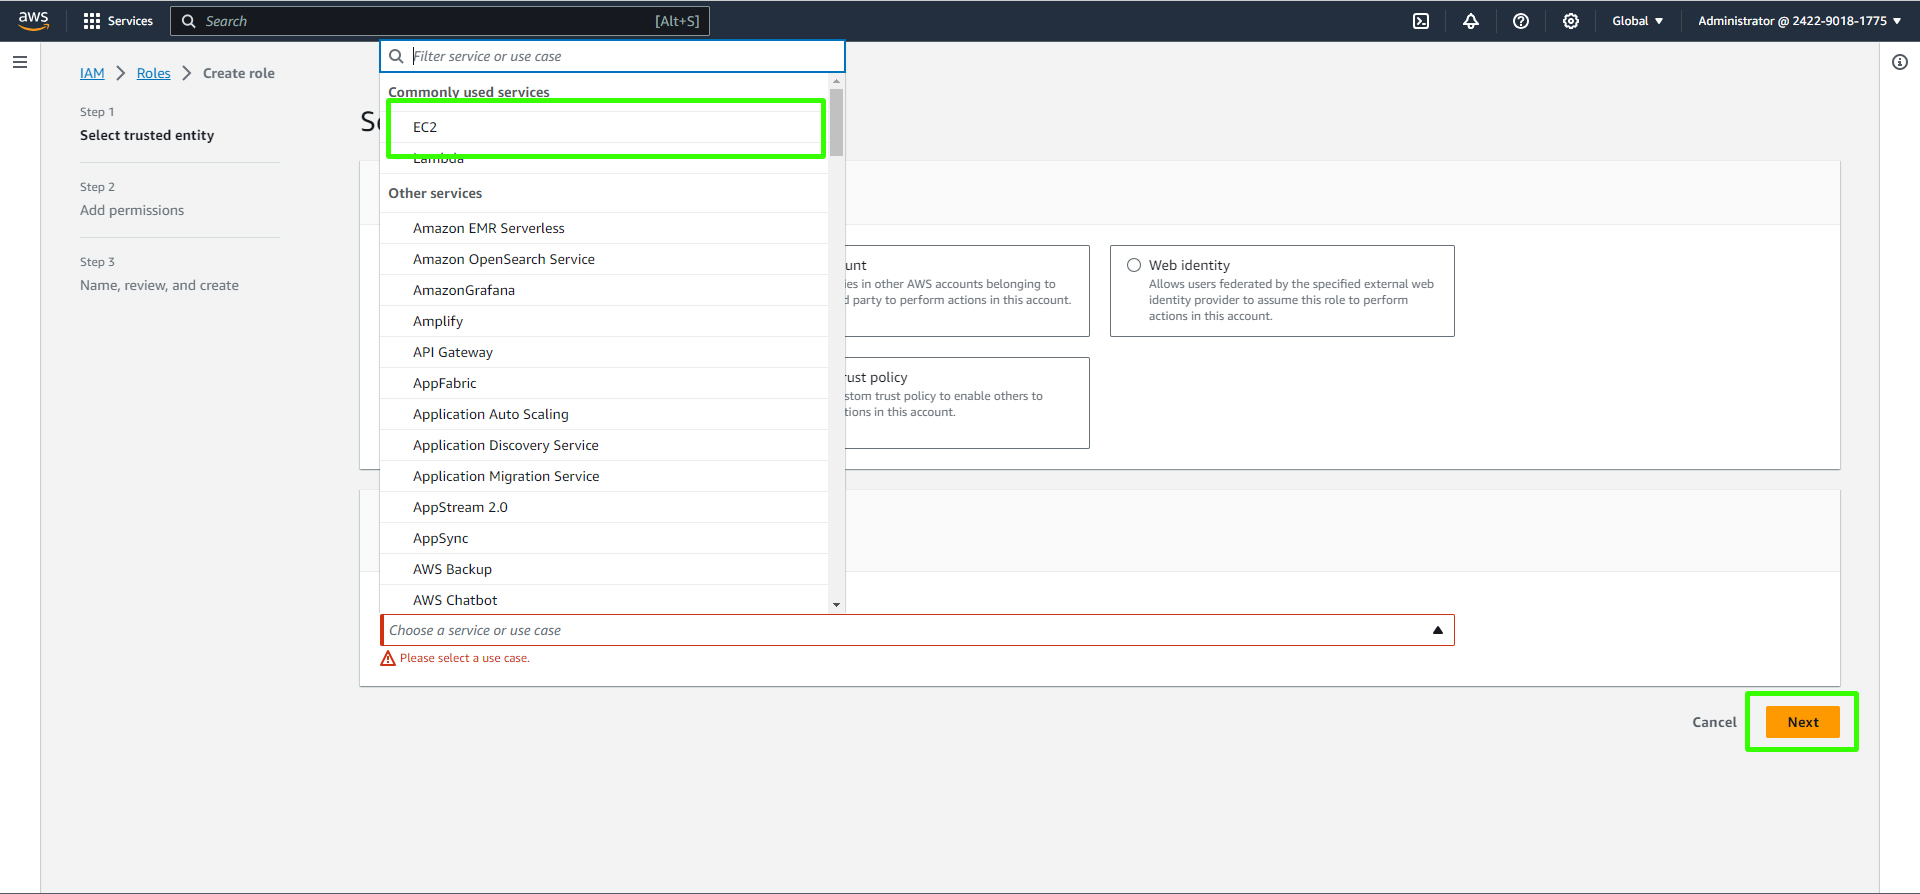Click the Cancel button
The width and height of the screenshot is (1920, 894).
coord(1714,722)
